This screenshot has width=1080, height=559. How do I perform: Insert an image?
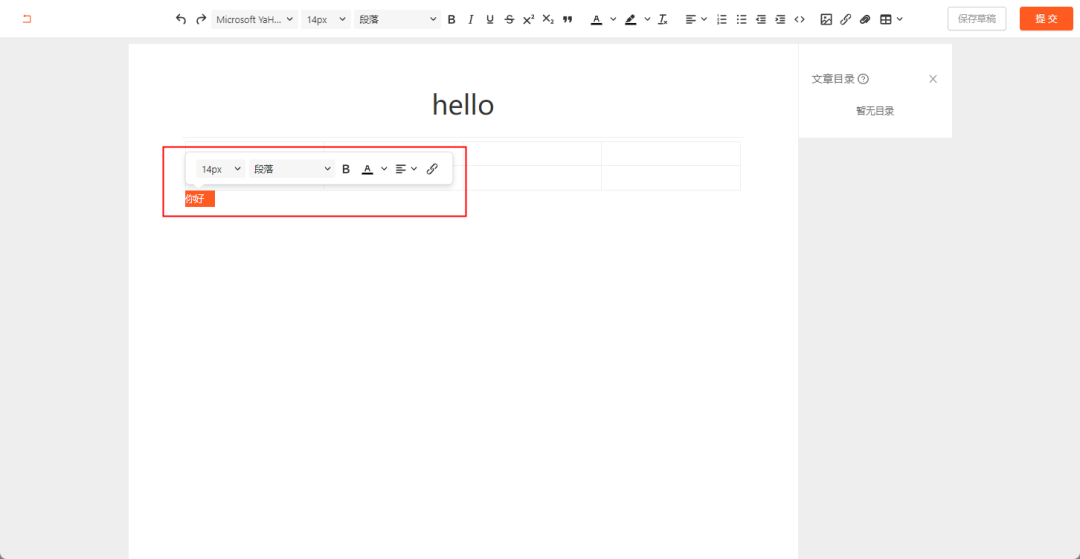click(826, 19)
